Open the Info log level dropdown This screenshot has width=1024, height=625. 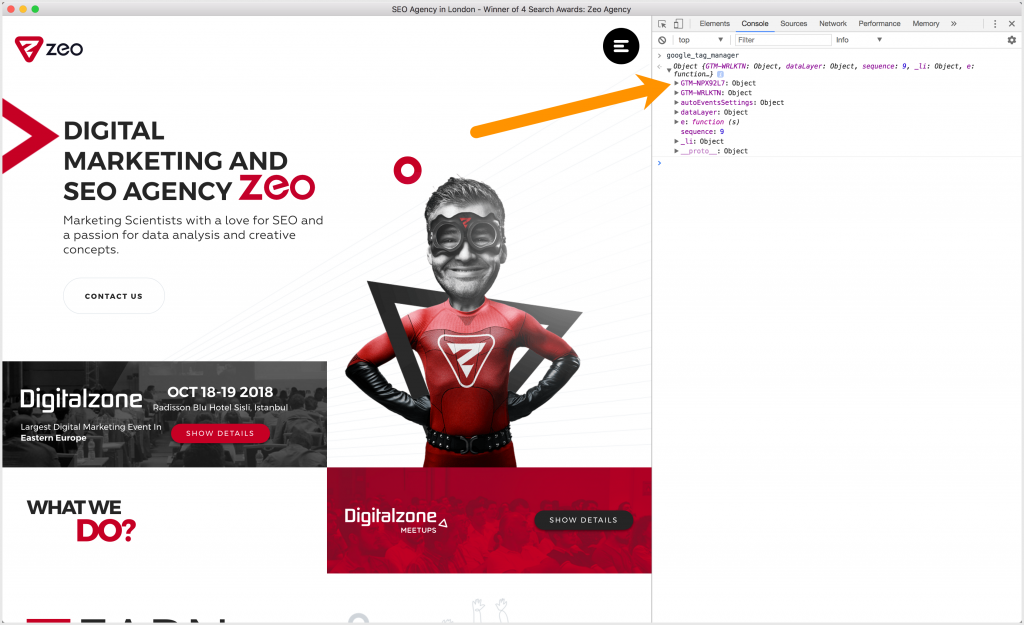point(859,40)
